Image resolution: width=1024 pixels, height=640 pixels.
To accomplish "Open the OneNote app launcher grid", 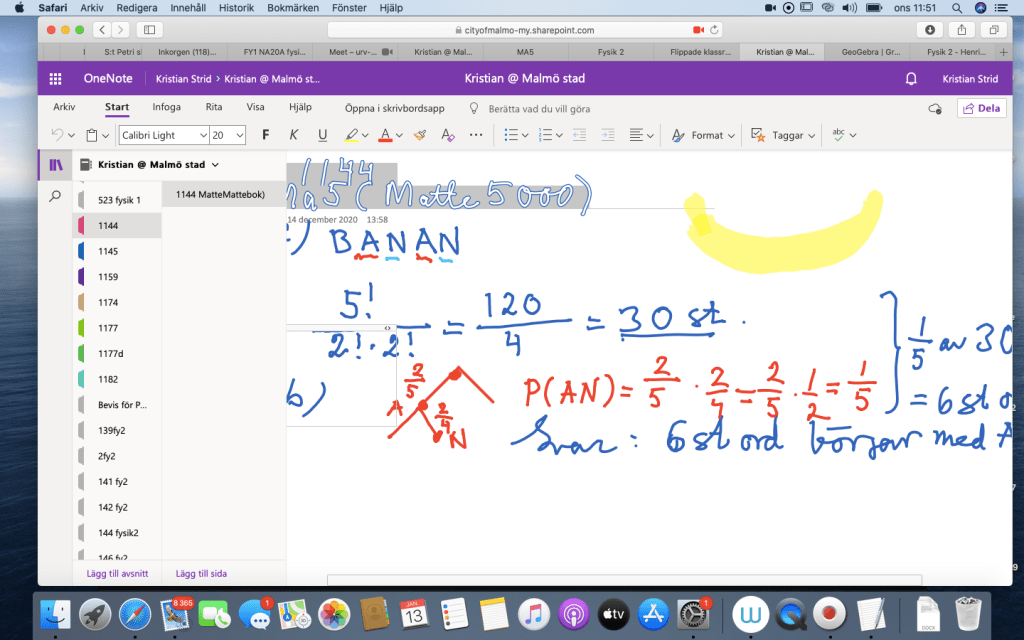I will [56, 79].
